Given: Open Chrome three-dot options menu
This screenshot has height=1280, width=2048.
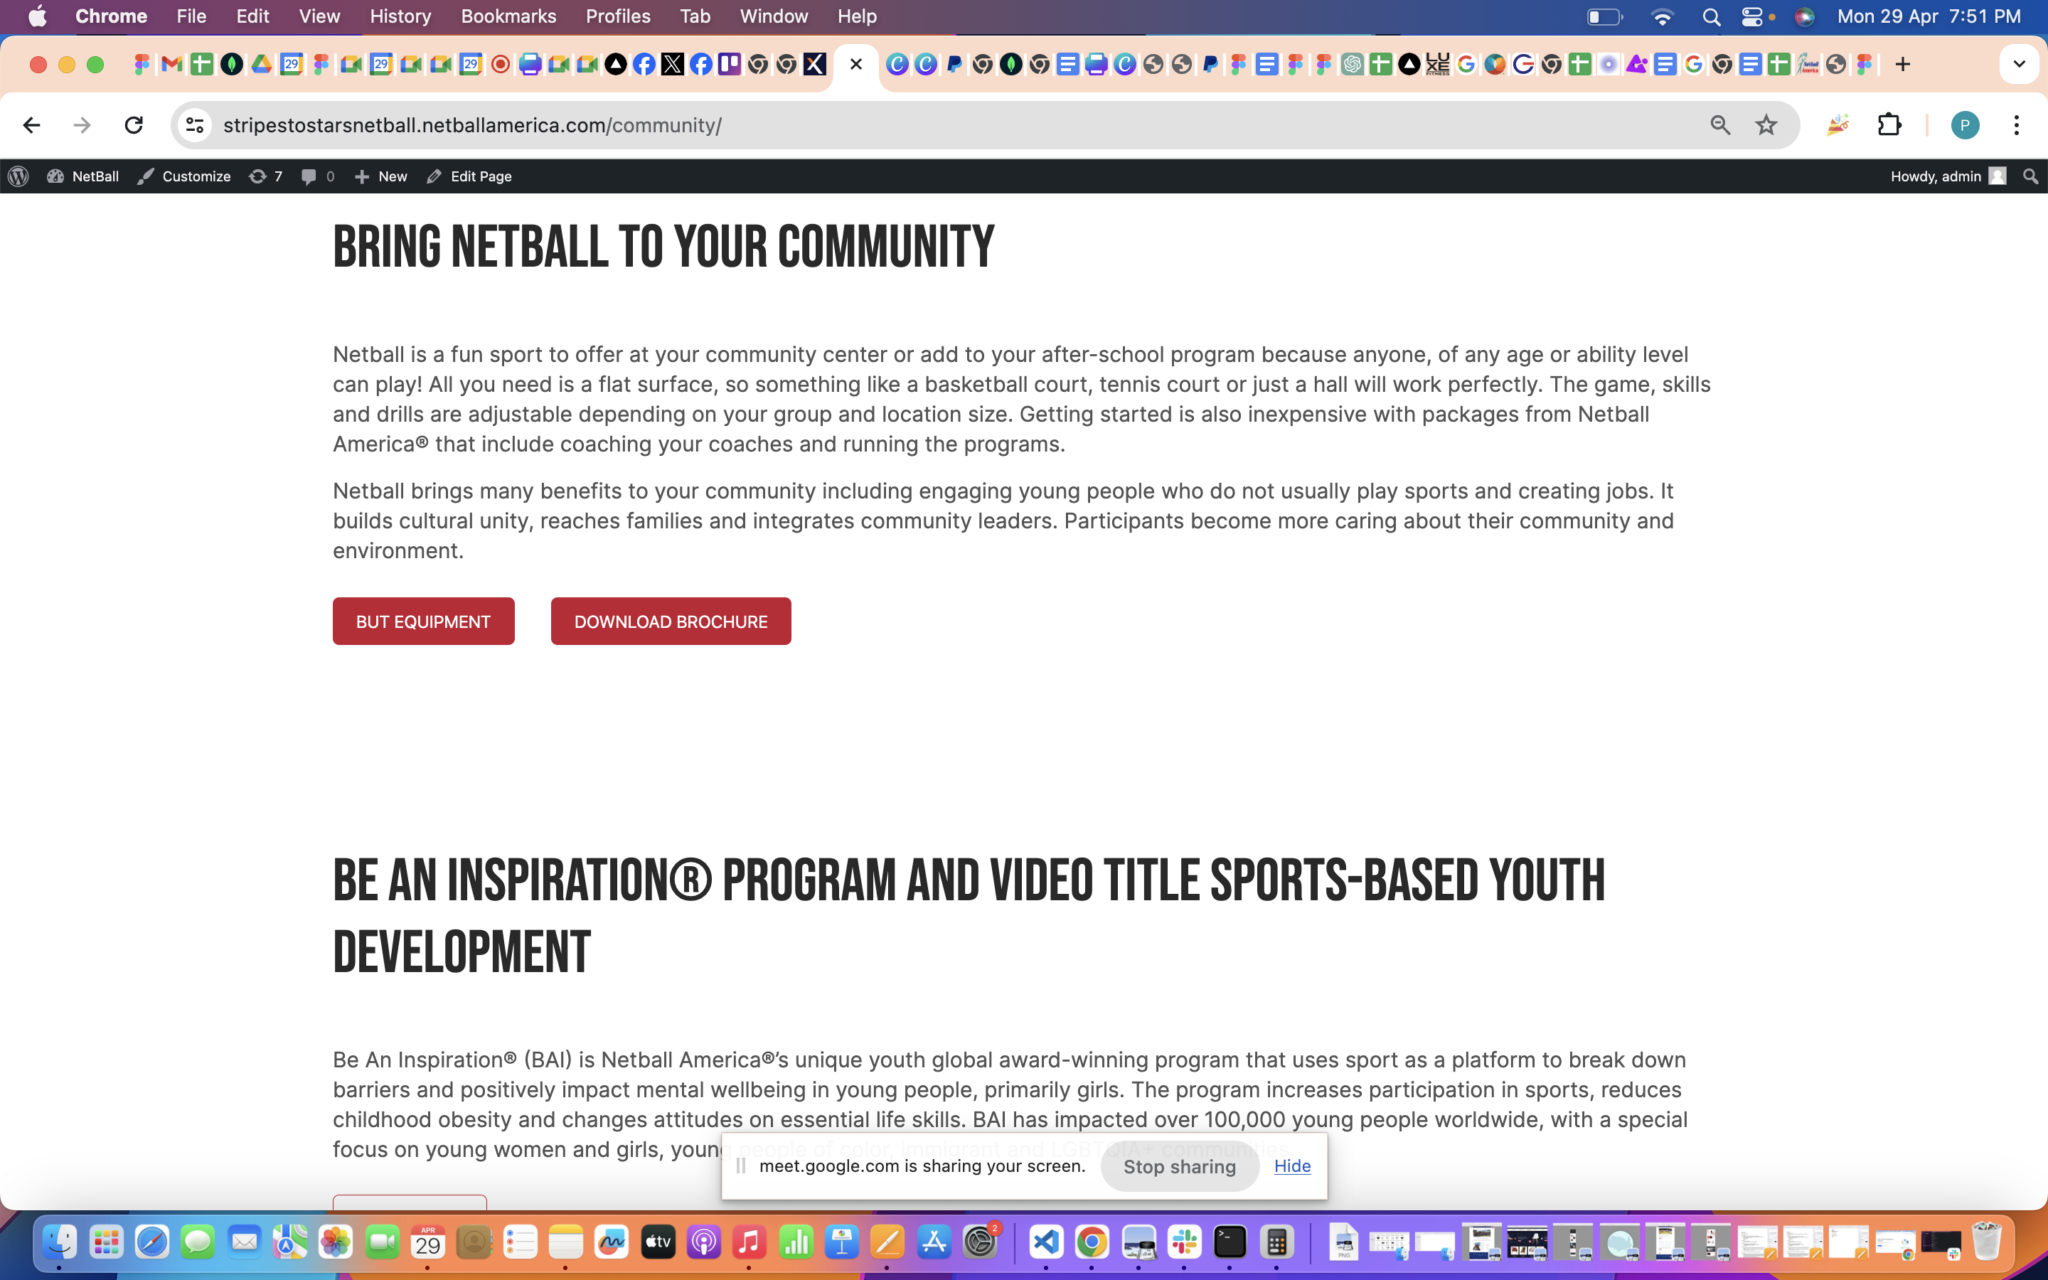Looking at the screenshot, I should (2016, 125).
